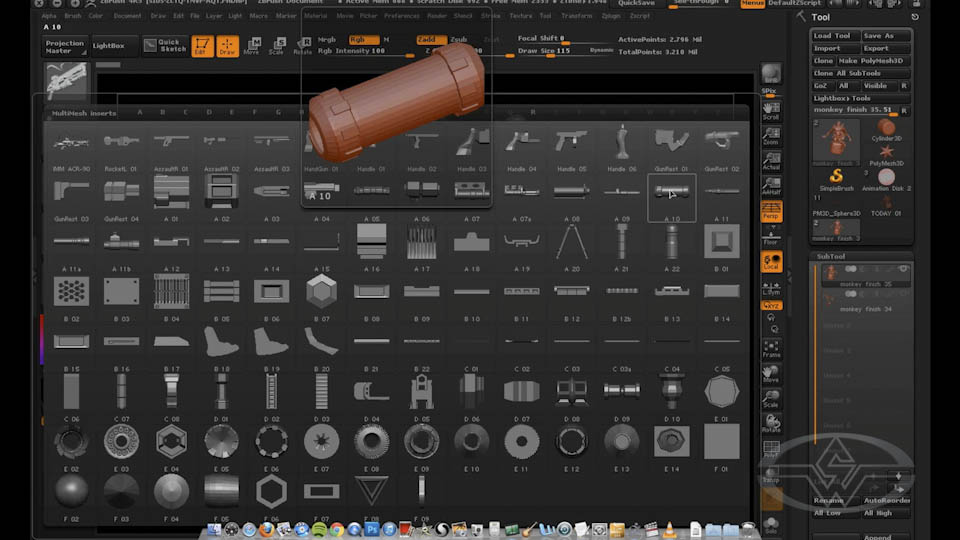Pick the IMM ACR-90 rifle mesh
Viewport: 960px width, 540px height.
coord(71,146)
